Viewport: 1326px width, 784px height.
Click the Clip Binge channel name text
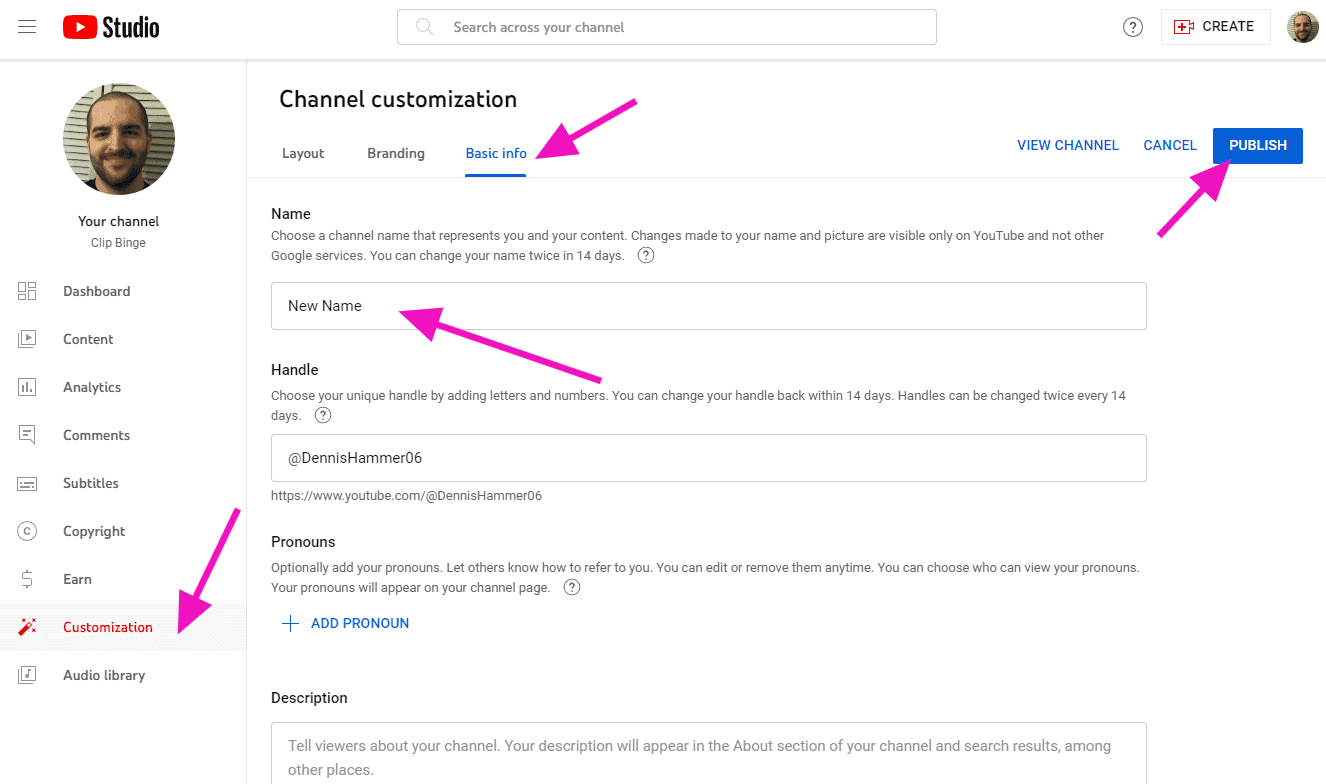pos(119,242)
